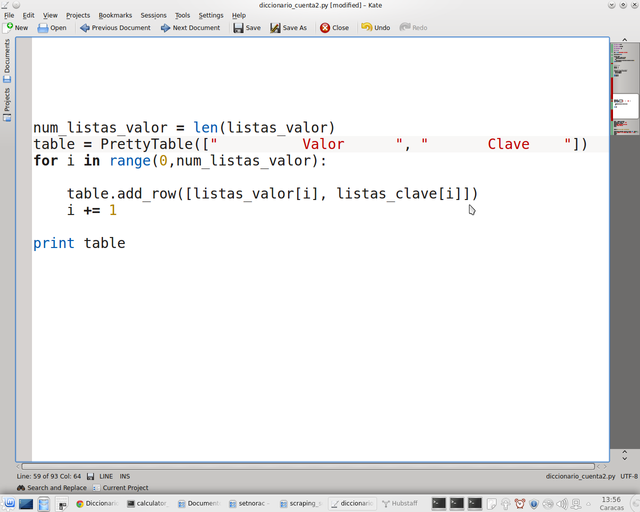The height and width of the screenshot is (512, 640).
Task: Open the file manager launcher in taskbar
Action: point(44,504)
